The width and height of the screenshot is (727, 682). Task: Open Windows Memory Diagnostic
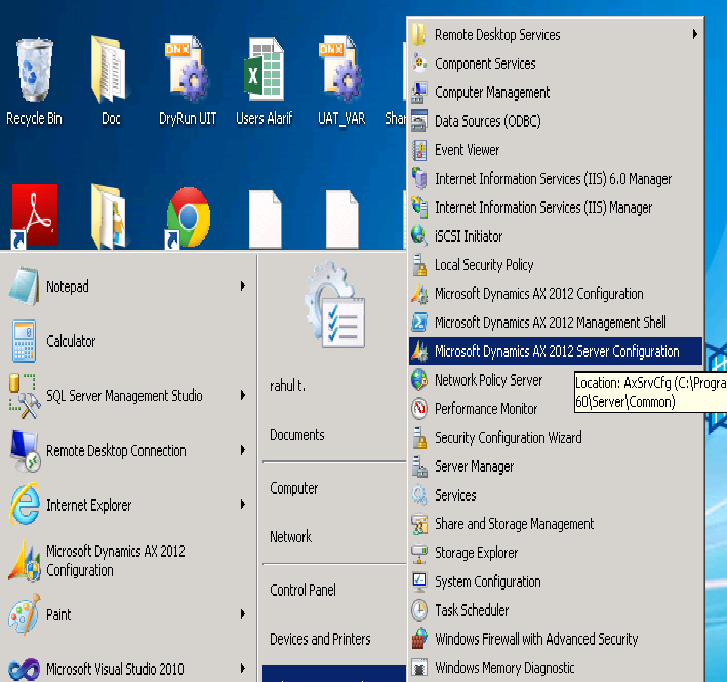[x=555, y=668]
